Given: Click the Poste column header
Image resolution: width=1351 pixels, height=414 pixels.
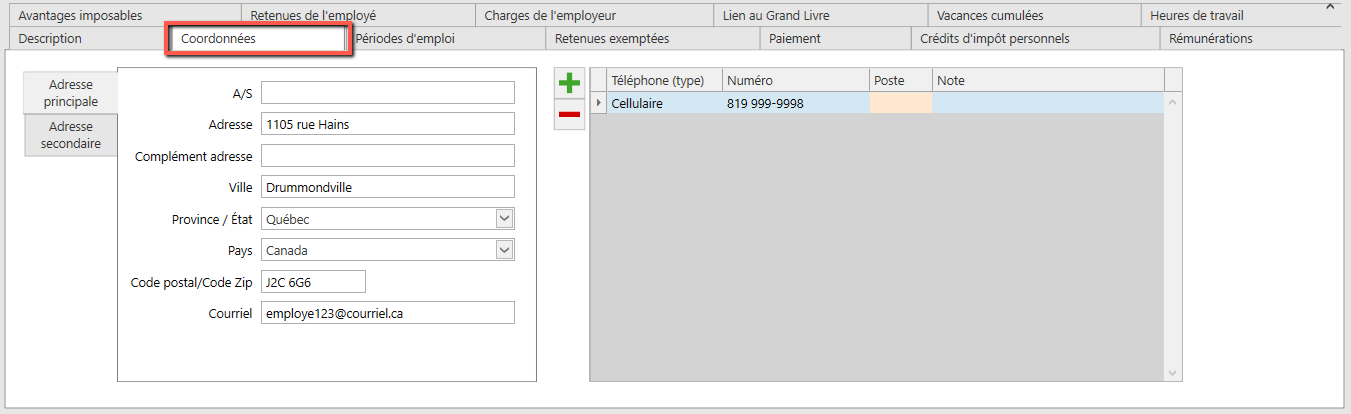Looking at the screenshot, I should pos(901,80).
